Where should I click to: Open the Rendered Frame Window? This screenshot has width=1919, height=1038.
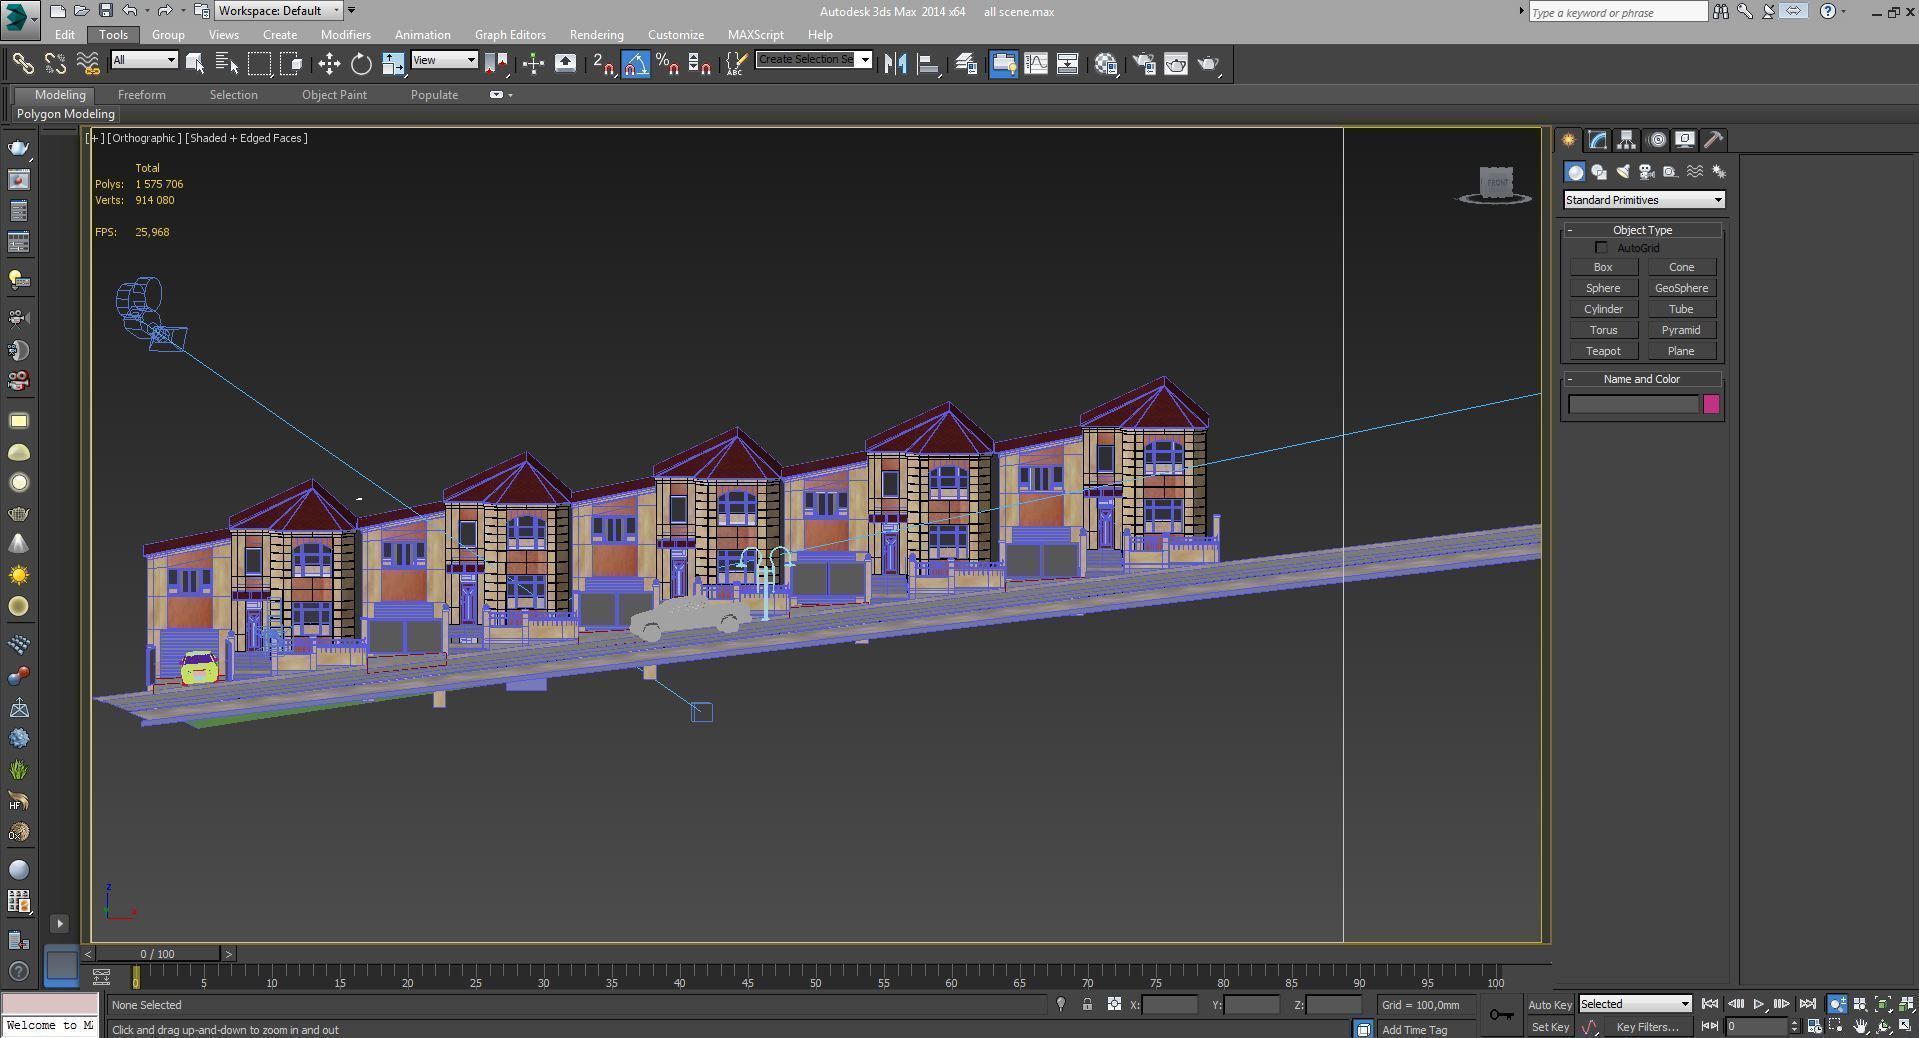click(1176, 64)
